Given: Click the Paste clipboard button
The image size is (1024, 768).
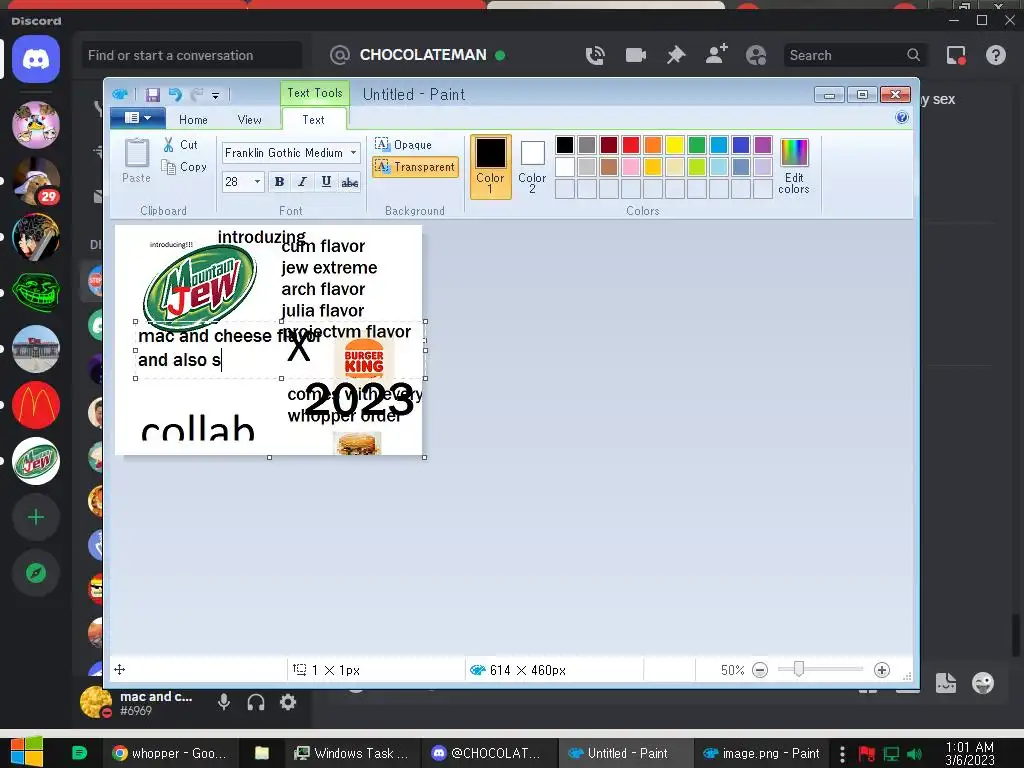Looking at the screenshot, I should 136,161.
